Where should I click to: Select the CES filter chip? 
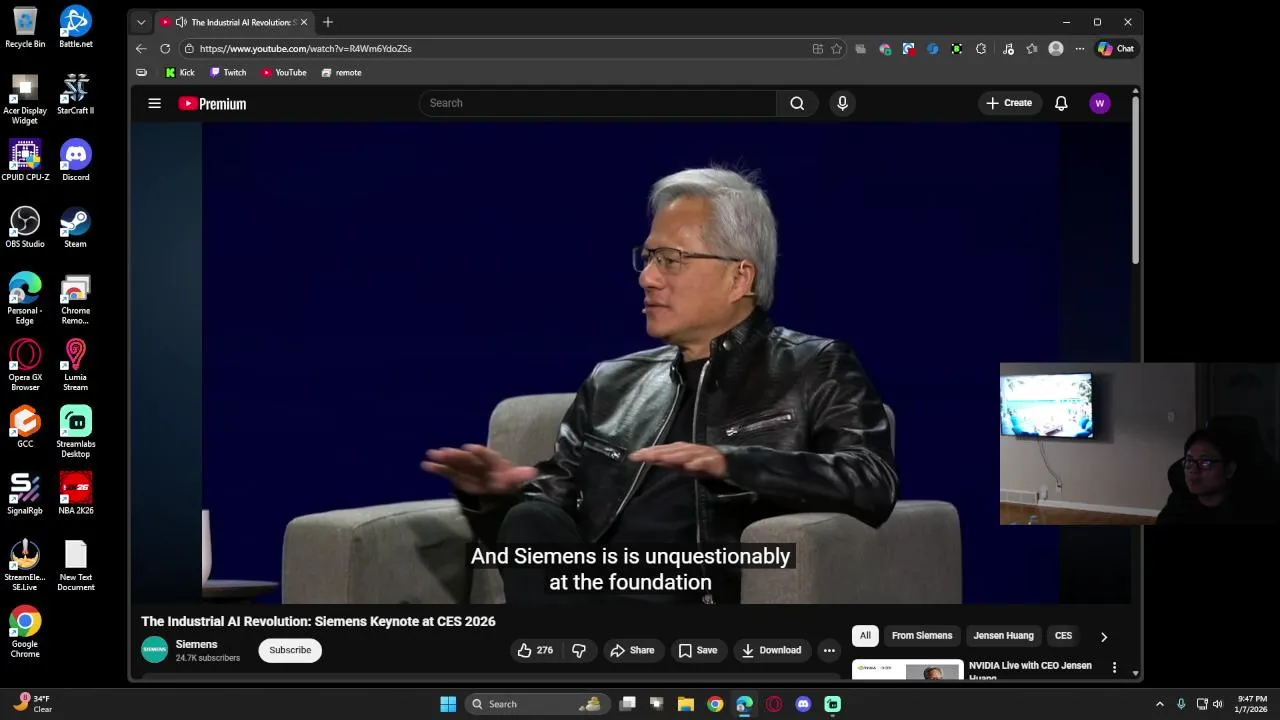point(1063,636)
